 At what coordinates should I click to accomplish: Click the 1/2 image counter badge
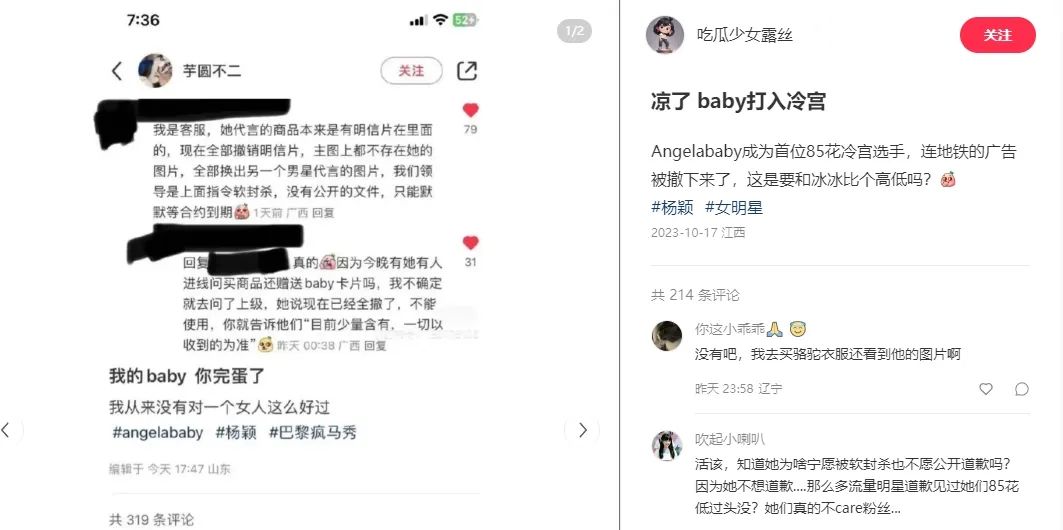(574, 31)
